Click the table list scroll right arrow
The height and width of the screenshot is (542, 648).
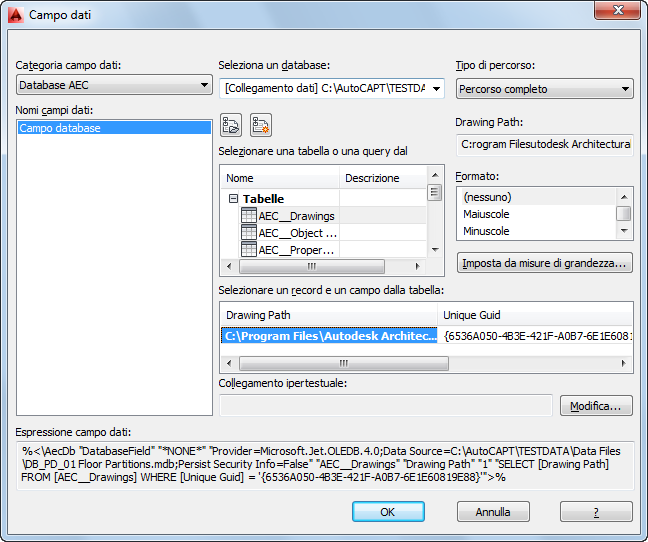click(x=418, y=266)
